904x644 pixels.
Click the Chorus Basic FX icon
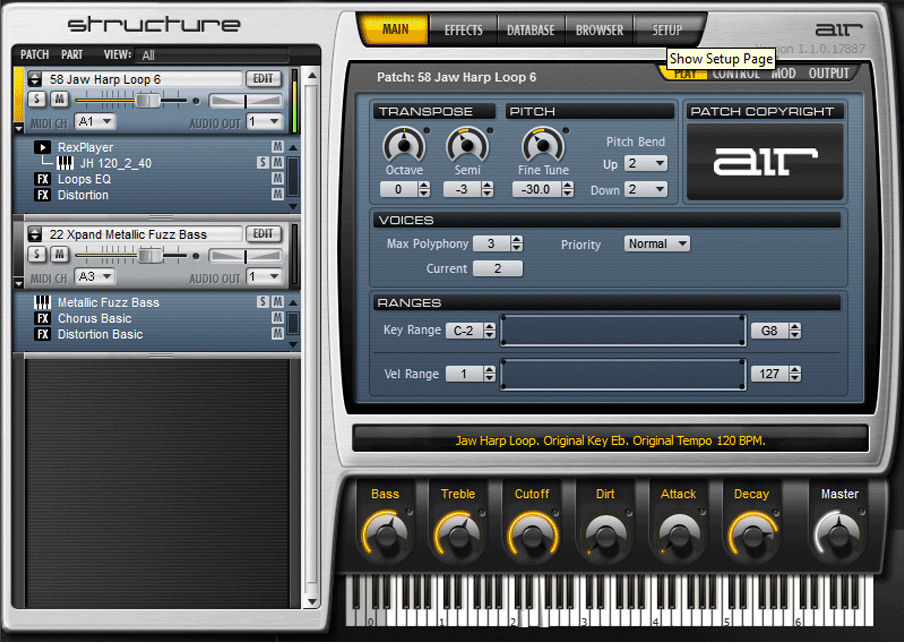tap(42, 319)
